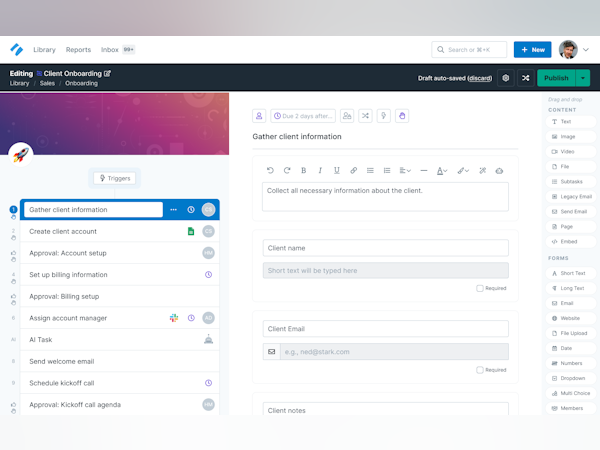This screenshot has width=600, height=450.
Task: Click the Slack icon on Assign account manager
Action: tap(174, 318)
